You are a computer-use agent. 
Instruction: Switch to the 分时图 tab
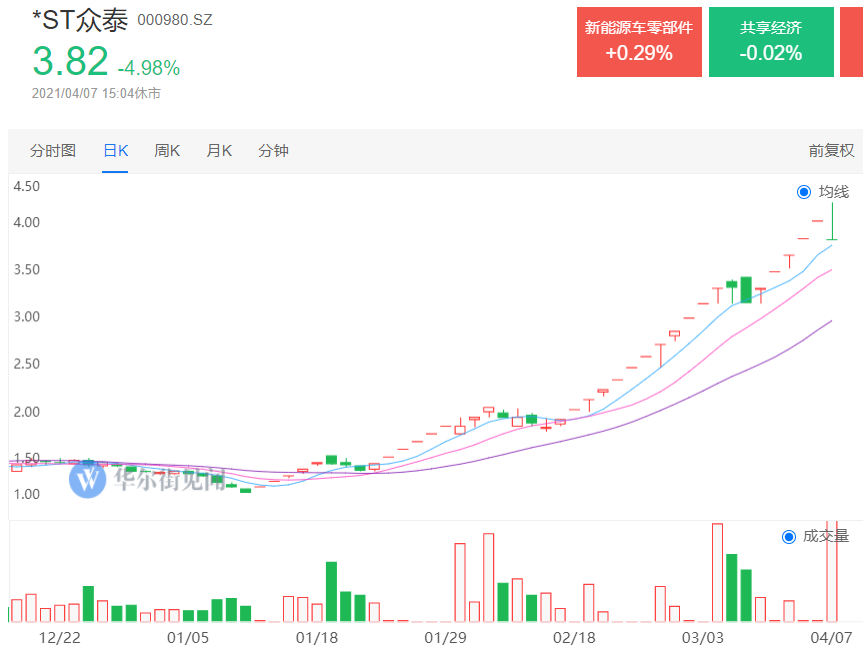click(x=53, y=150)
